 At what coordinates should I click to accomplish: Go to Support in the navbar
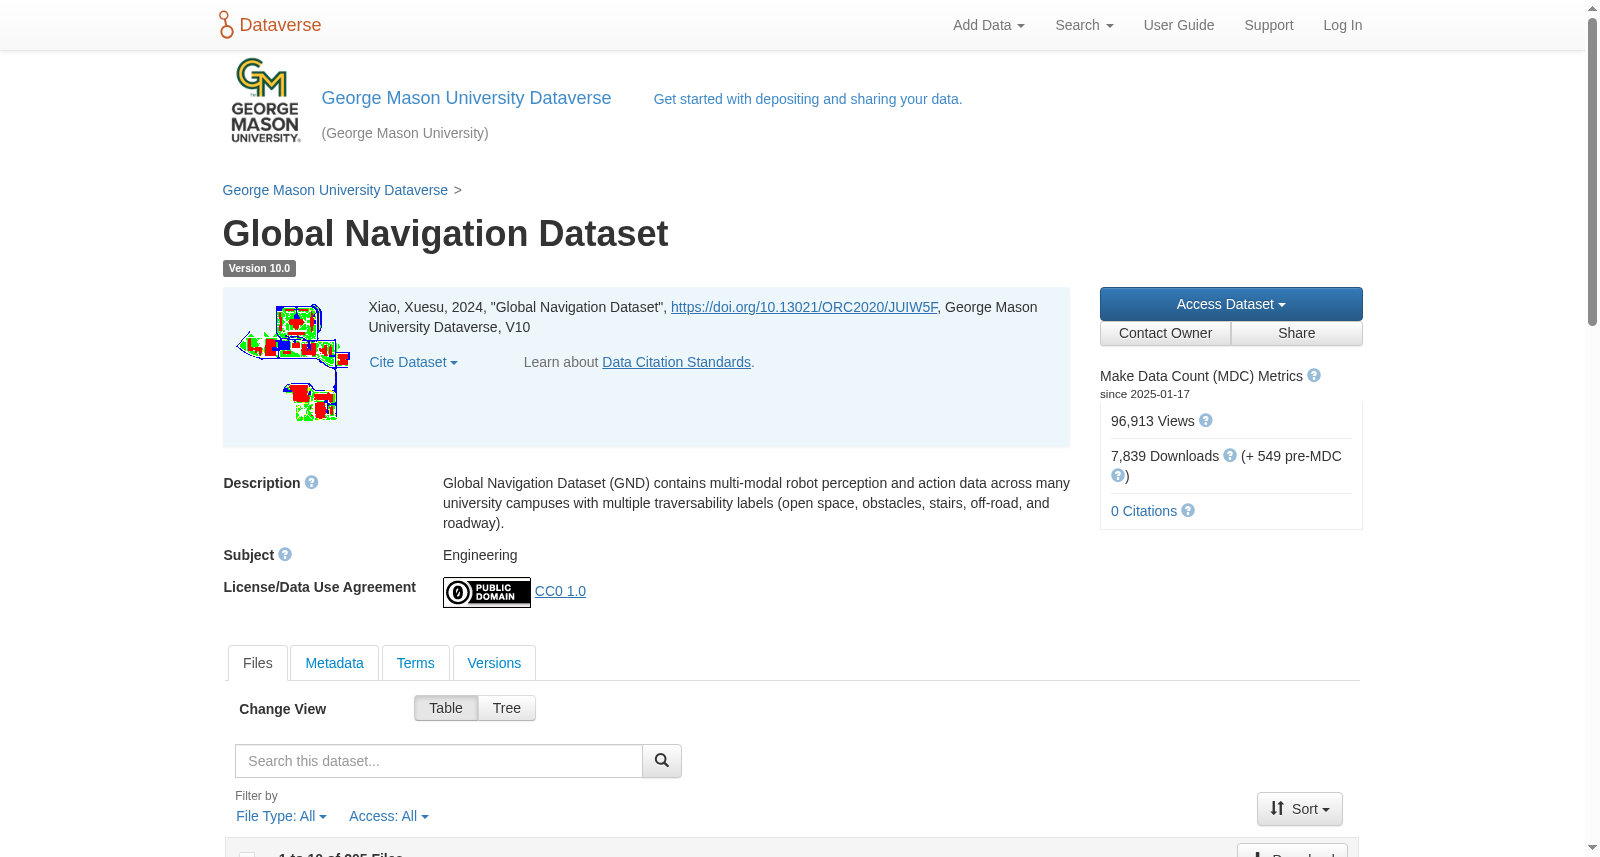1269,25
